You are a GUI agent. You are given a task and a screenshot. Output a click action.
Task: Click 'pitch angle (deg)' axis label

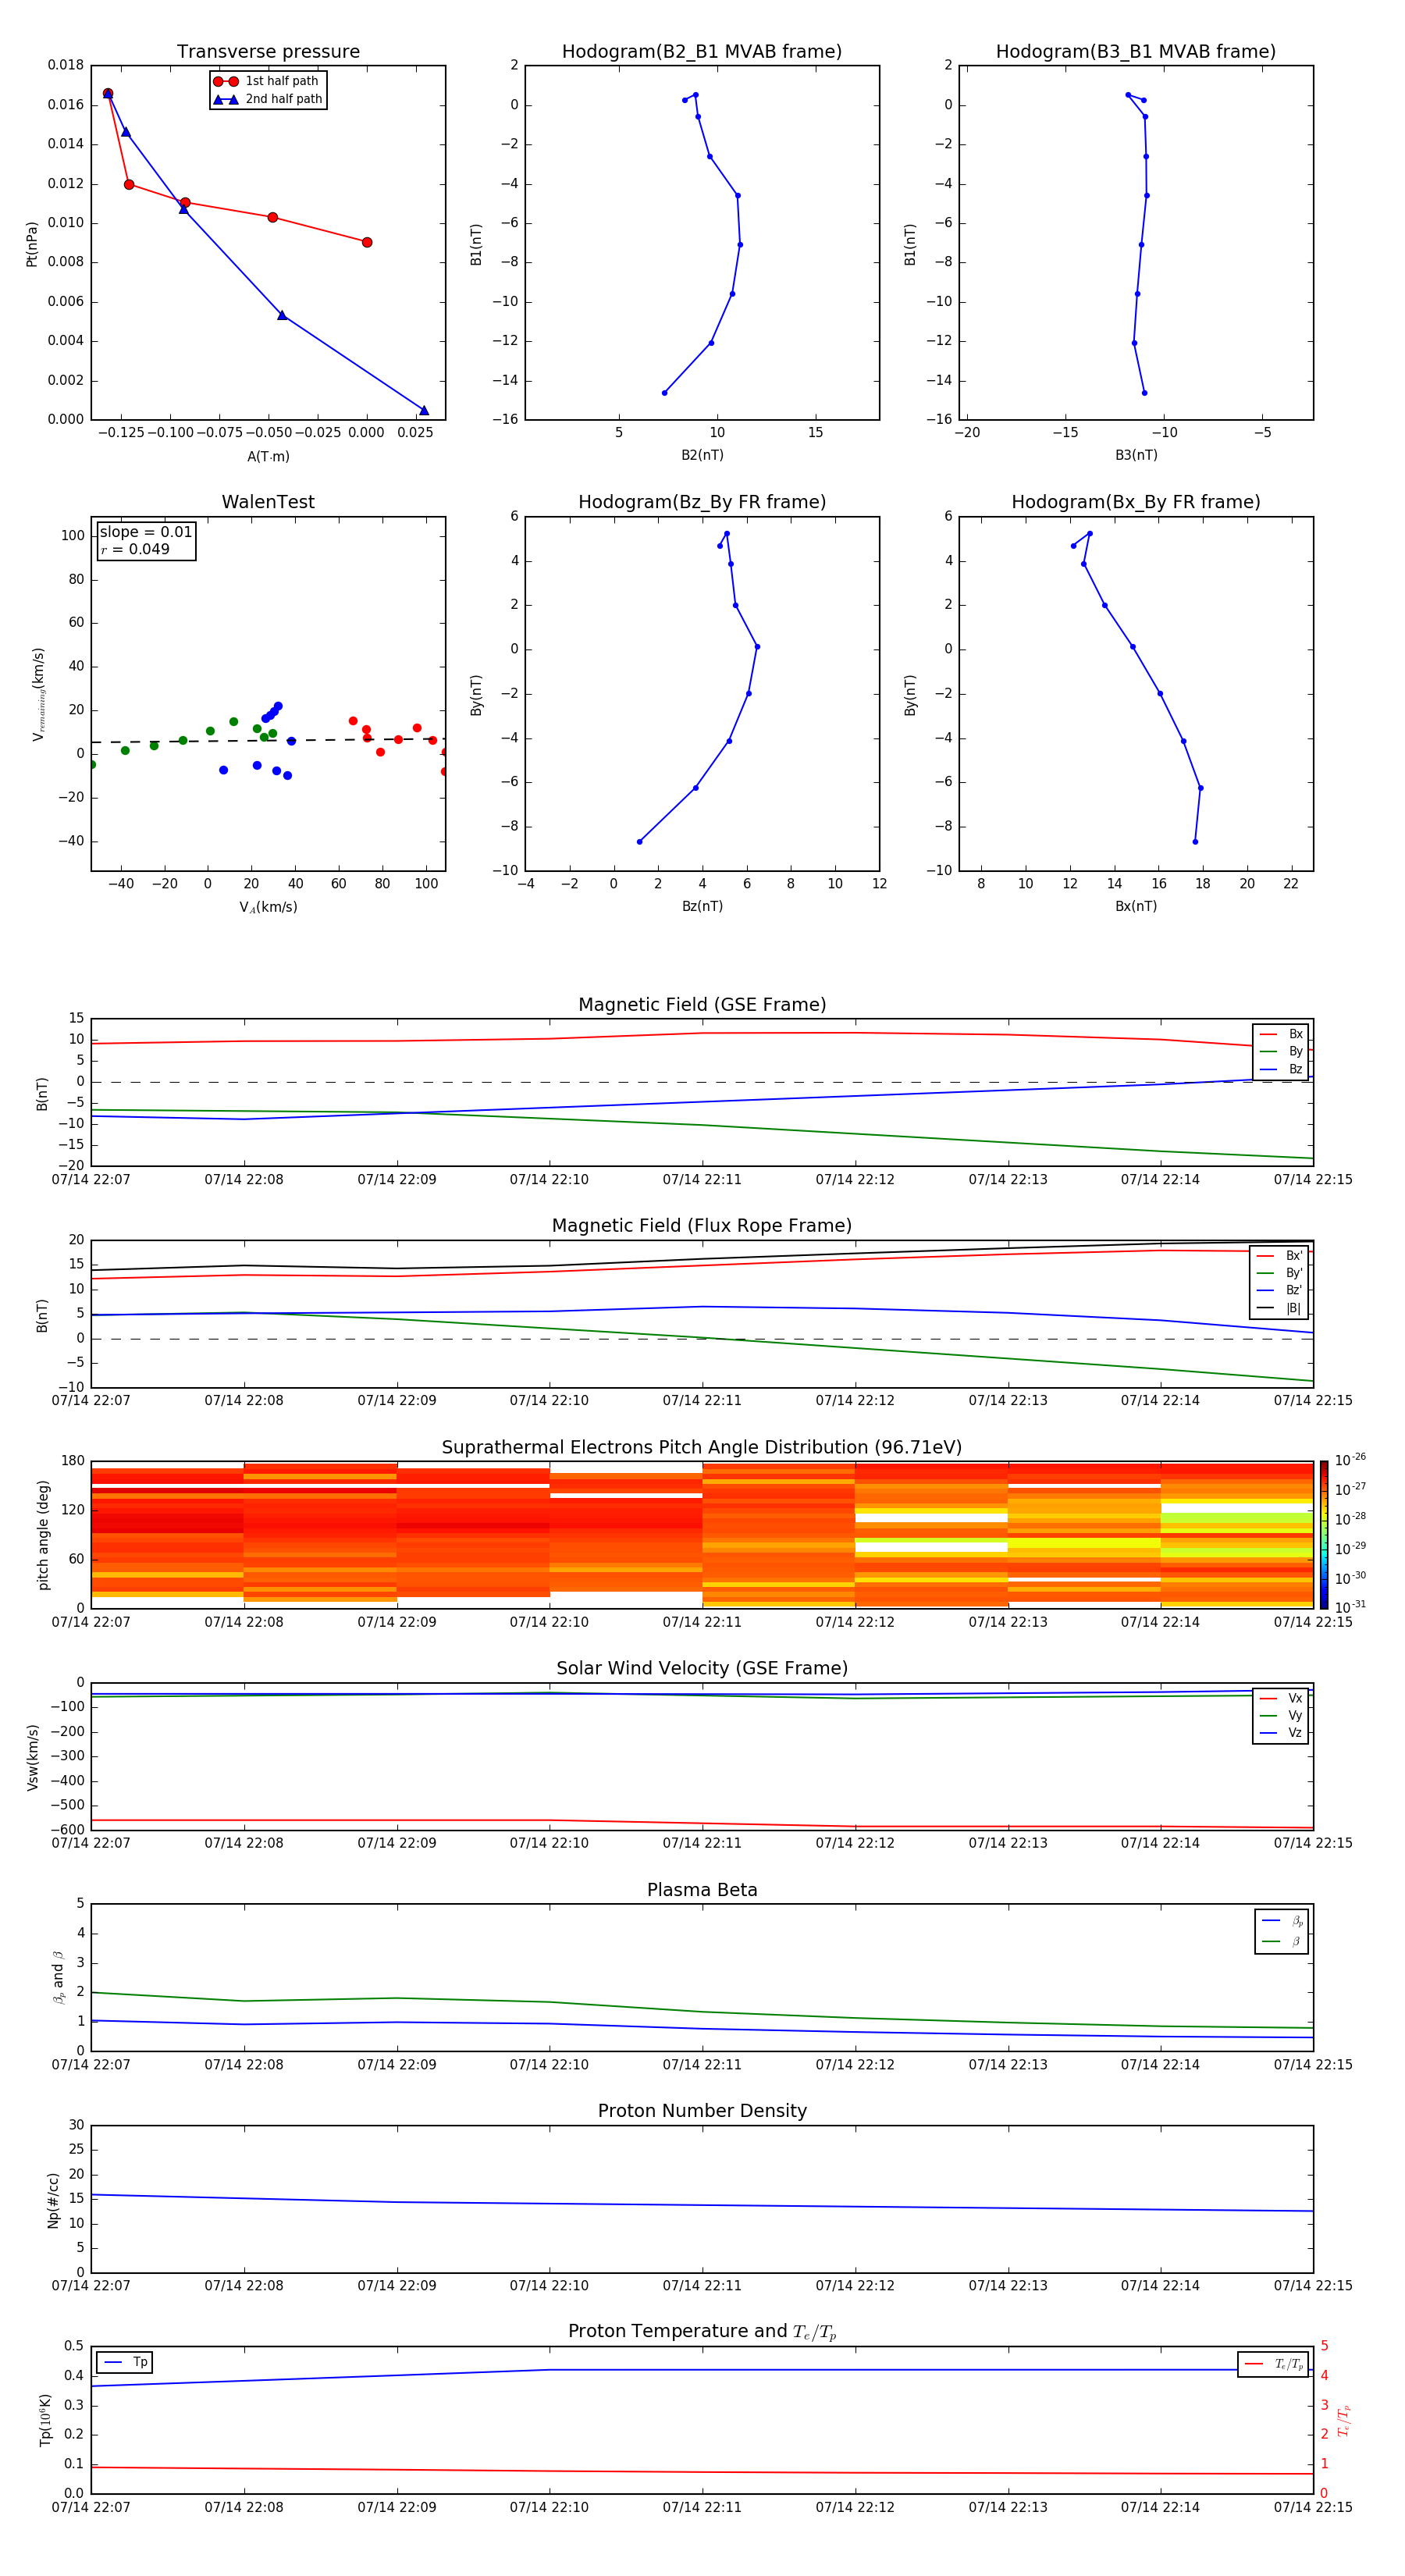point(43,1535)
